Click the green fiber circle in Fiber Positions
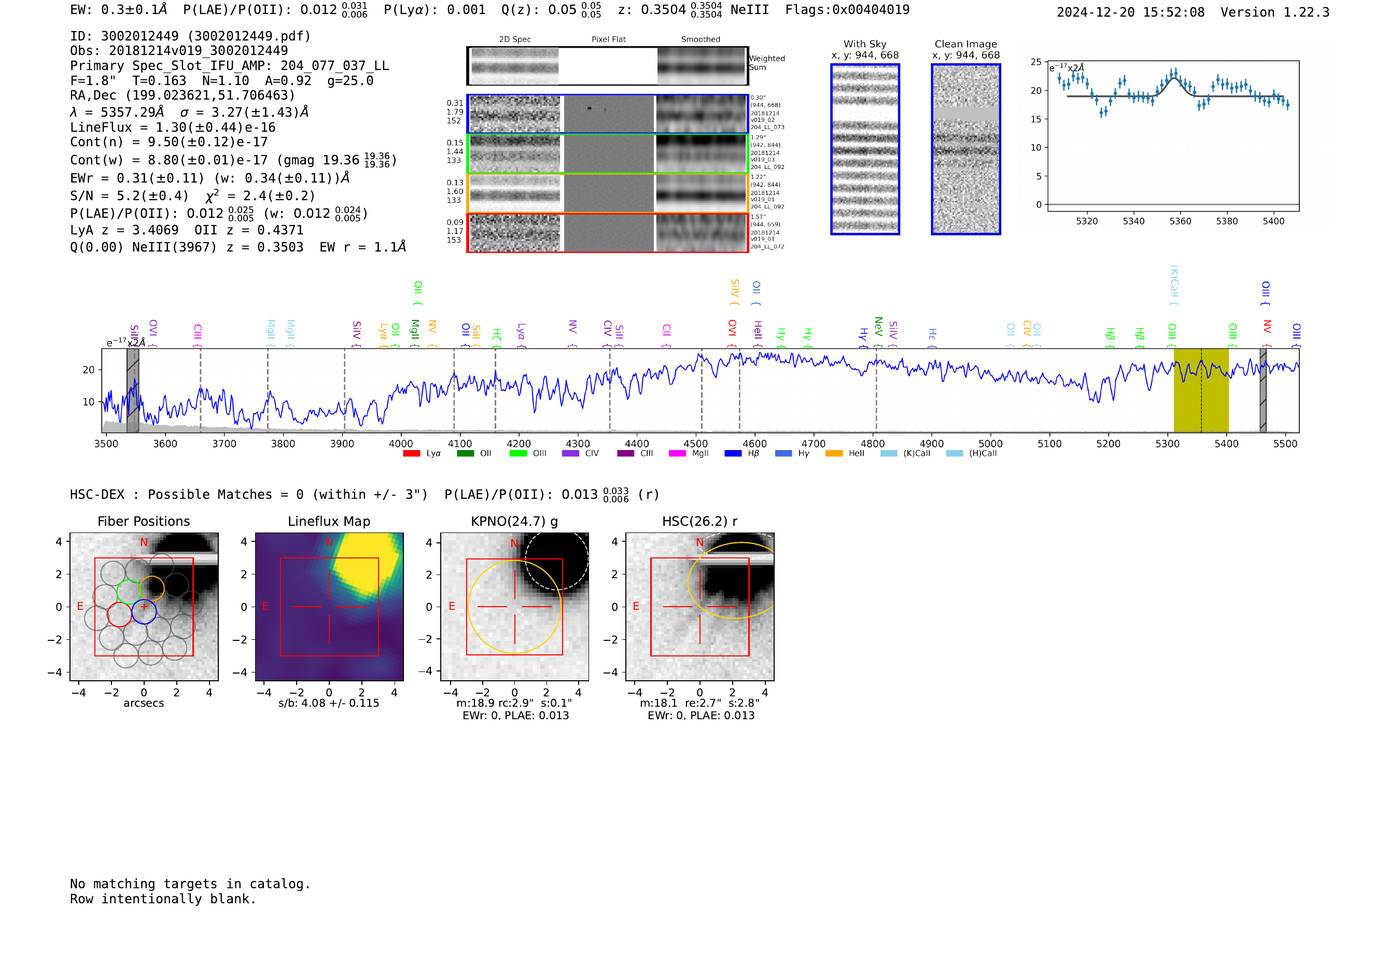This screenshot has height=953, width=1400. coord(129,591)
